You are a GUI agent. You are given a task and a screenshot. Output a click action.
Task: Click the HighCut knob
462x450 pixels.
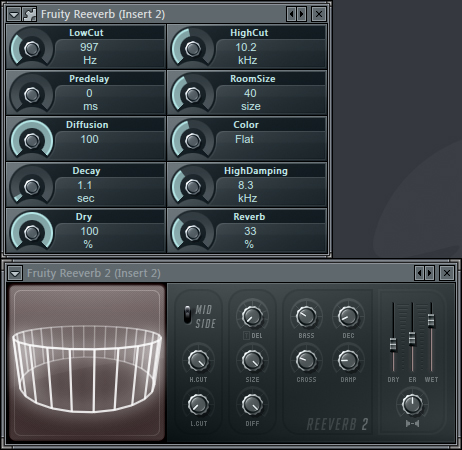193,49
